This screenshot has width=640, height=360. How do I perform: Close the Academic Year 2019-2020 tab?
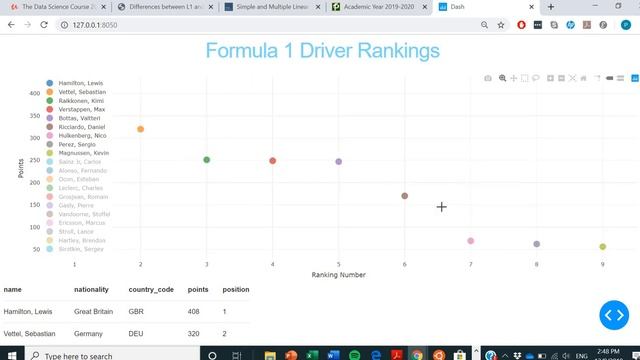pos(424,7)
